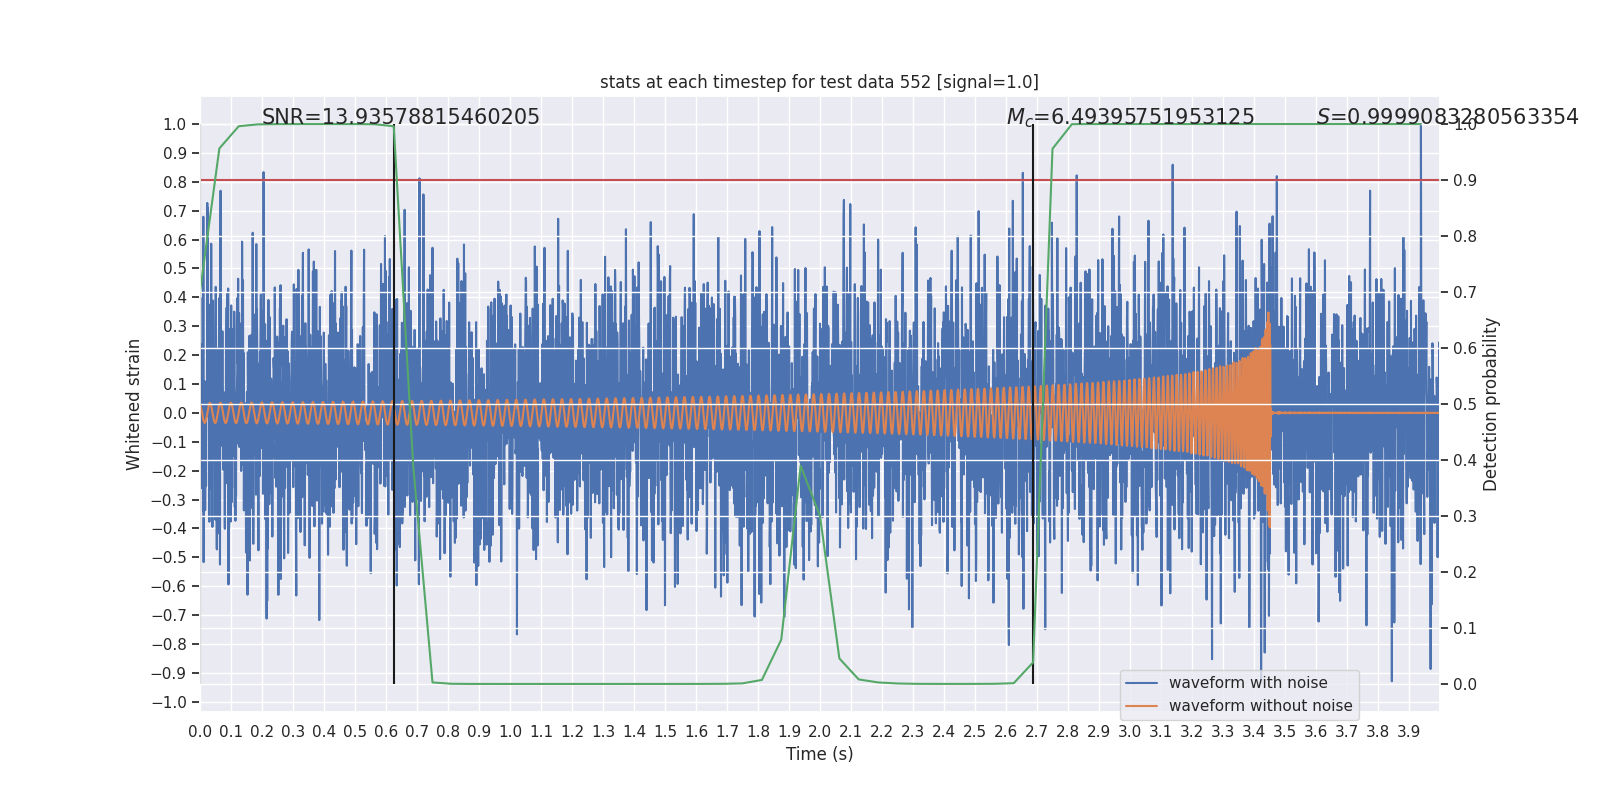The height and width of the screenshot is (800, 1600).
Task: Click the plot title for test data 552
Action: (x=819, y=82)
